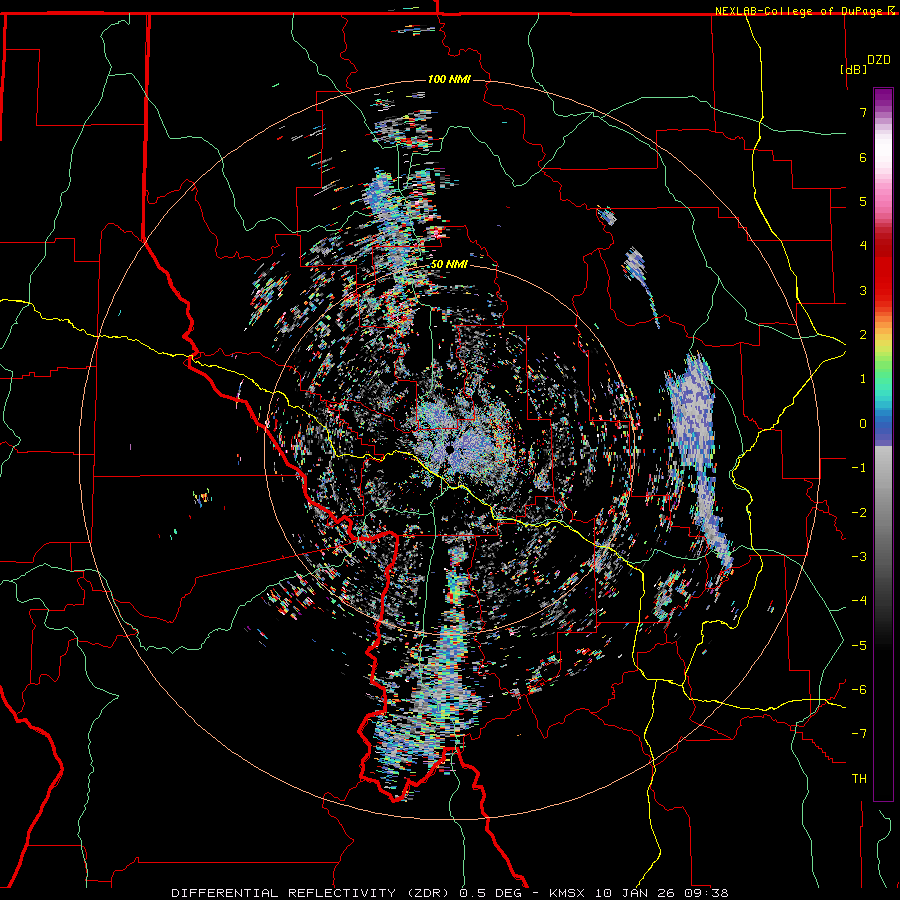
Task: Click the -3 value on color scale
Action: click(859, 557)
